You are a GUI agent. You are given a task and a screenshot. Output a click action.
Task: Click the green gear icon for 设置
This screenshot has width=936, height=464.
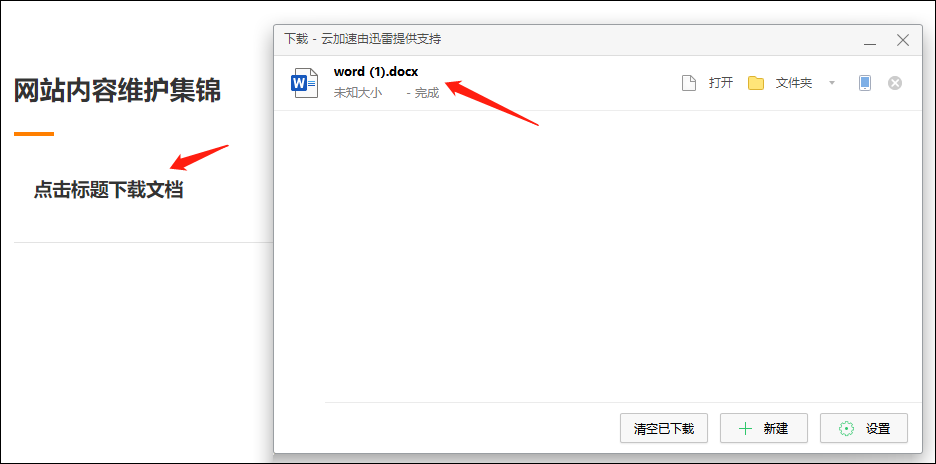[x=846, y=428]
